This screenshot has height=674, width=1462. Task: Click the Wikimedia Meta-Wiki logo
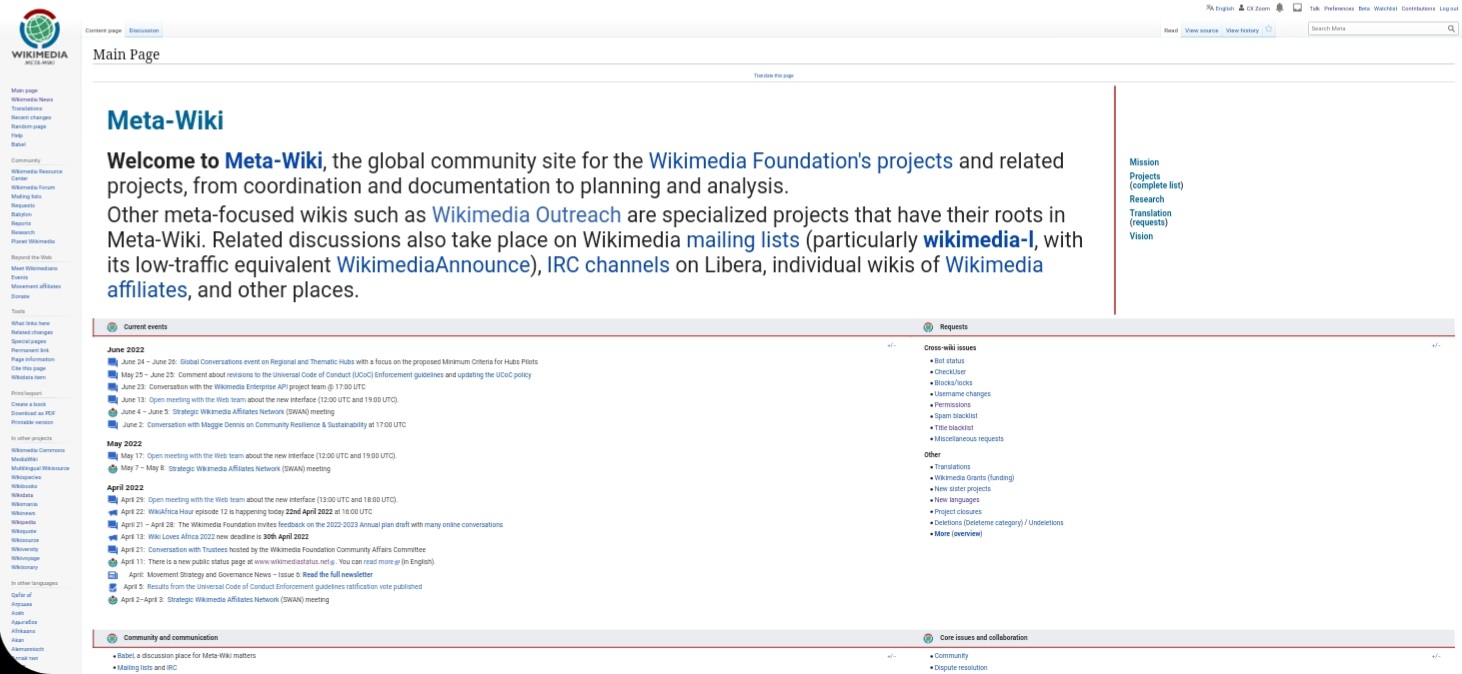coord(39,37)
